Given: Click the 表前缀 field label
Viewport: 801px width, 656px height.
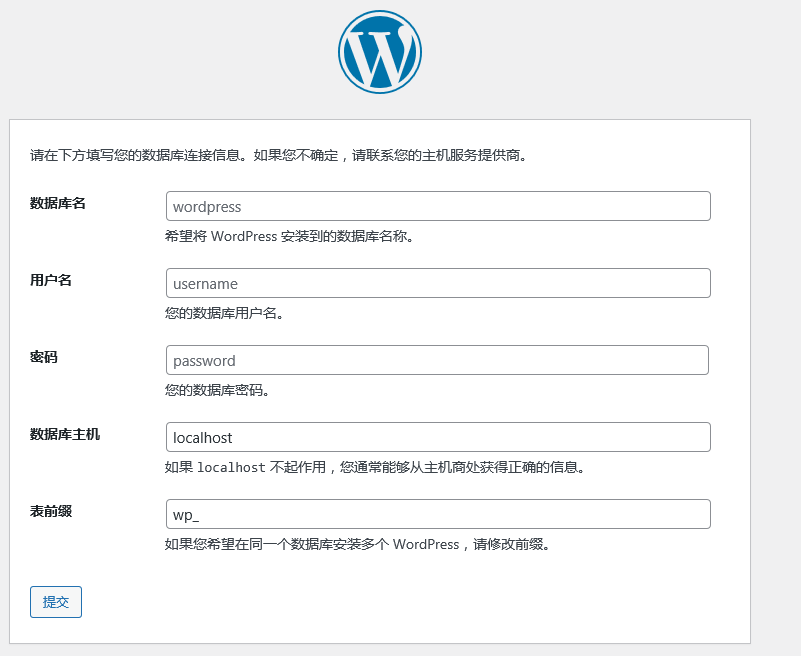Looking at the screenshot, I should 51,512.
